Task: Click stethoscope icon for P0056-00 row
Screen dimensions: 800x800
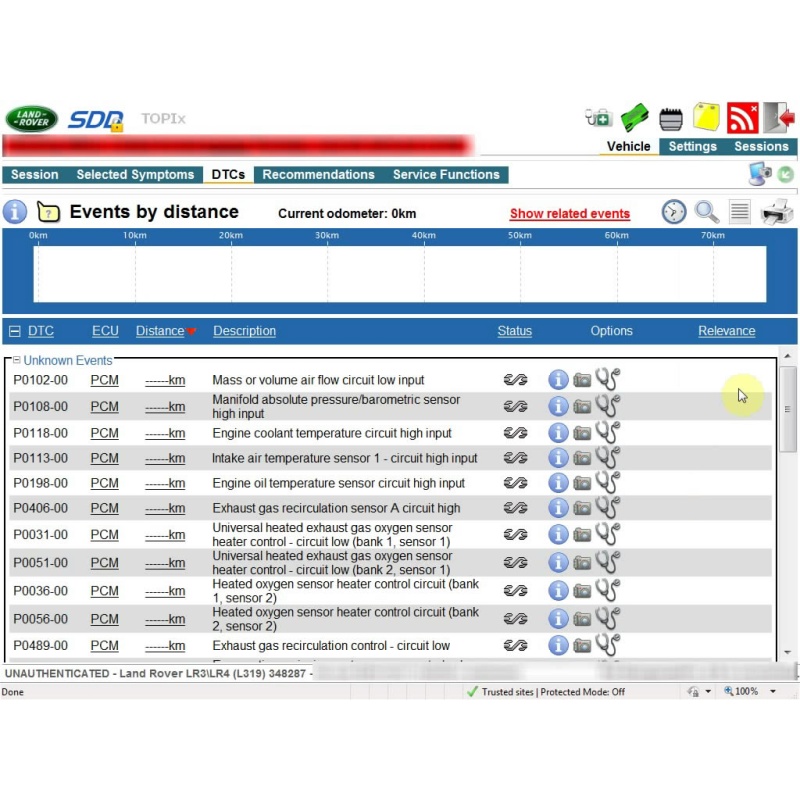Action: (x=608, y=618)
